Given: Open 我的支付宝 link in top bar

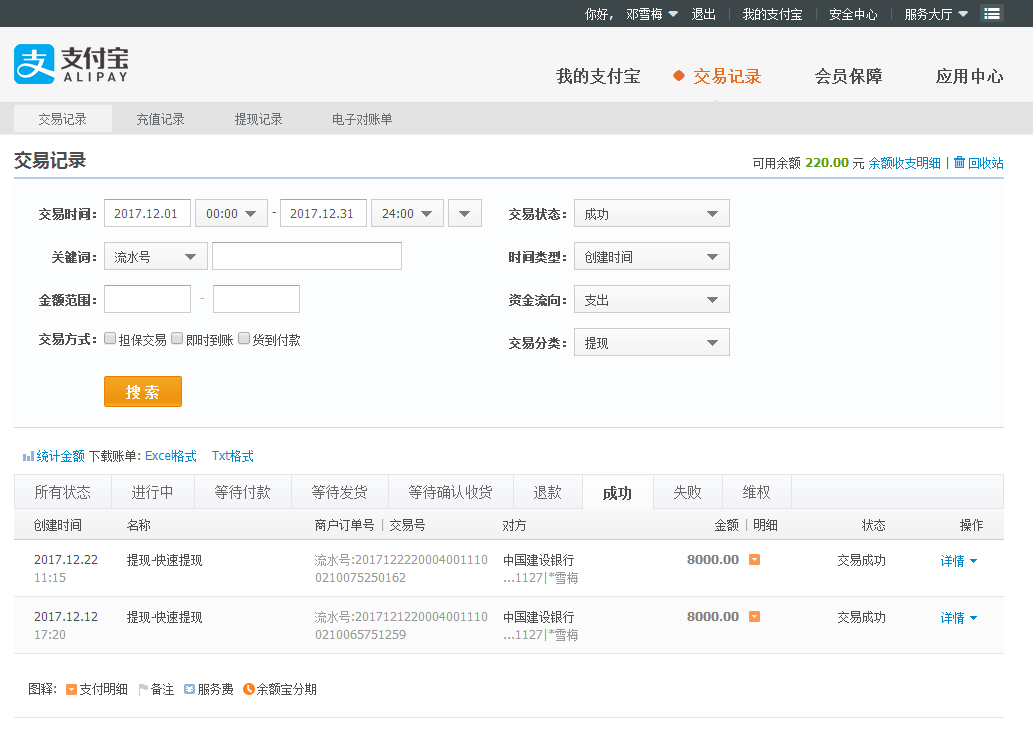Looking at the screenshot, I should click(772, 14).
